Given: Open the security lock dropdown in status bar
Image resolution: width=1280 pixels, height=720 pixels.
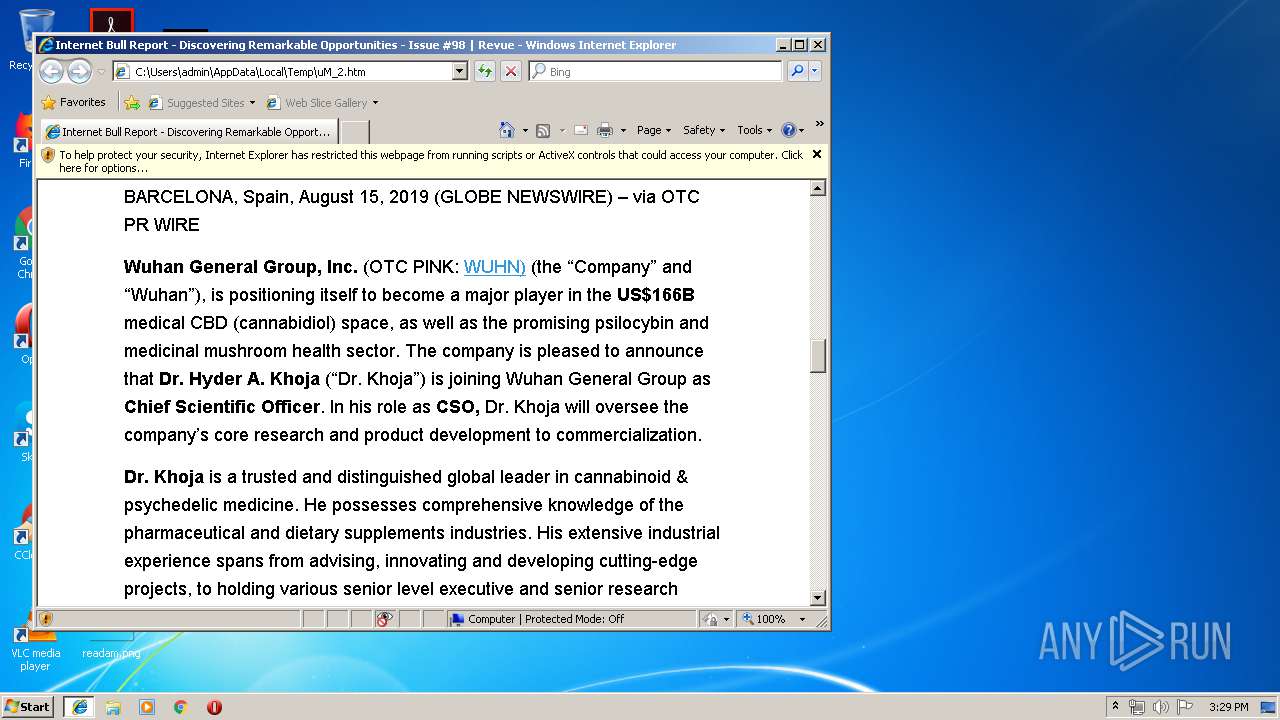Looking at the screenshot, I should tap(716, 619).
